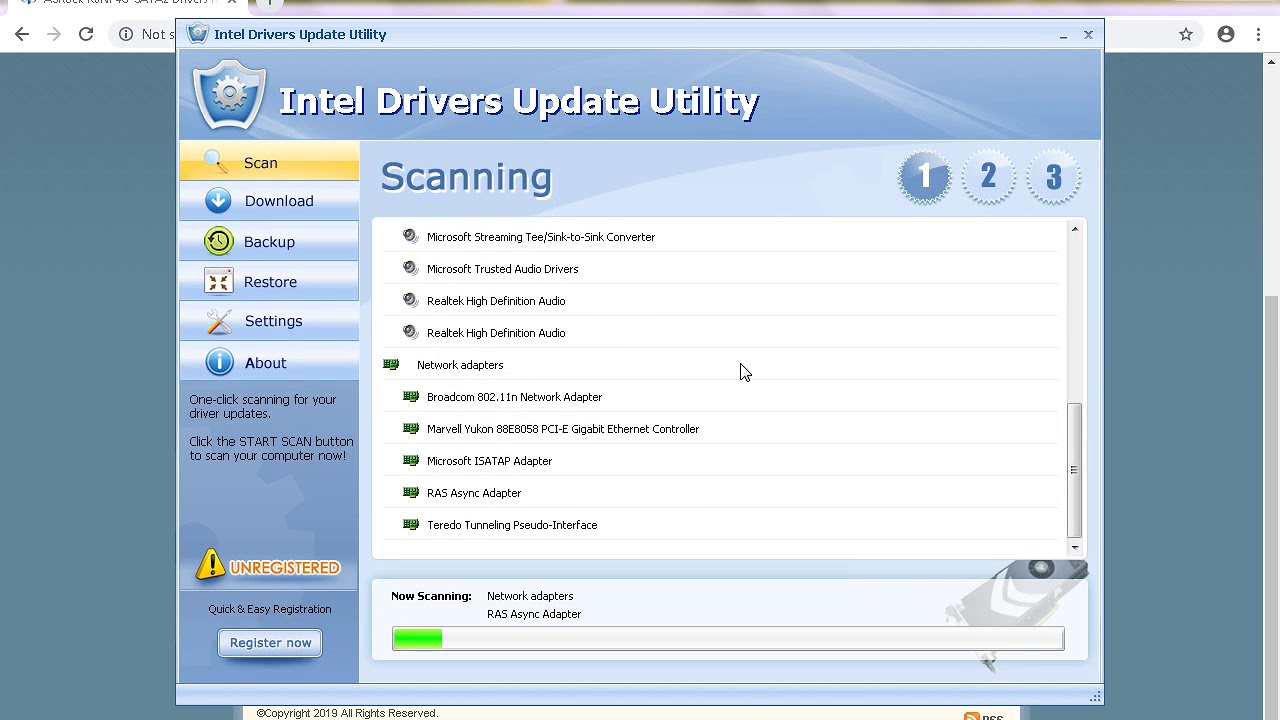
Task: Click the Marvell Yukon Ethernet Controller icon
Action: click(x=410, y=428)
